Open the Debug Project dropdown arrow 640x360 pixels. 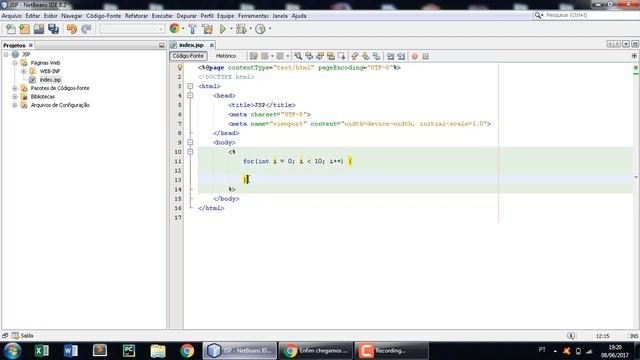click(250, 29)
